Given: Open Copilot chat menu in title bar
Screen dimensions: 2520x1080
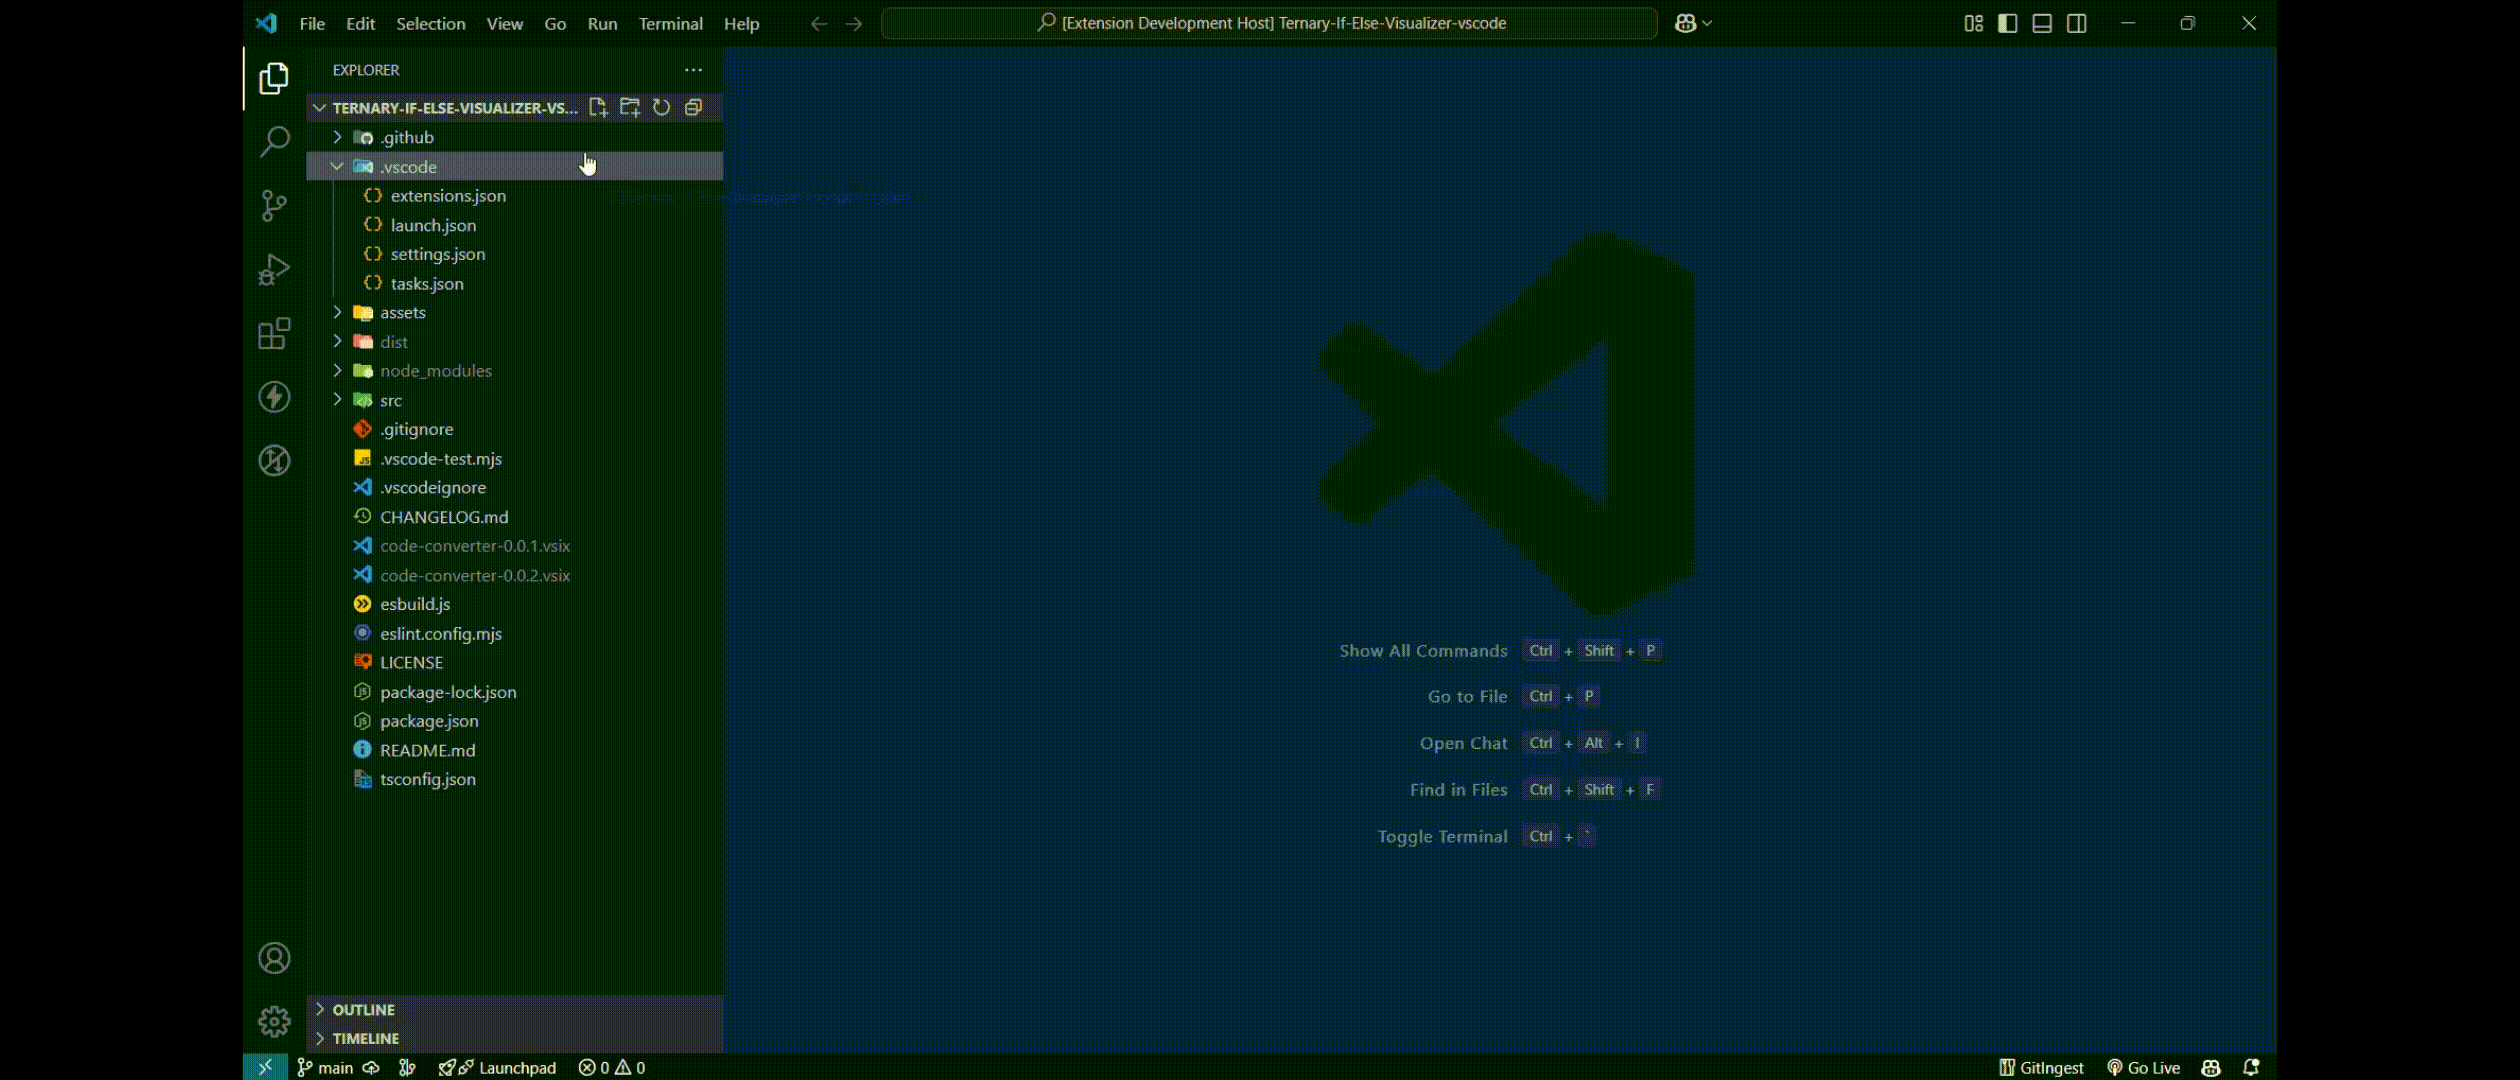Looking at the screenshot, I should [1692, 23].
